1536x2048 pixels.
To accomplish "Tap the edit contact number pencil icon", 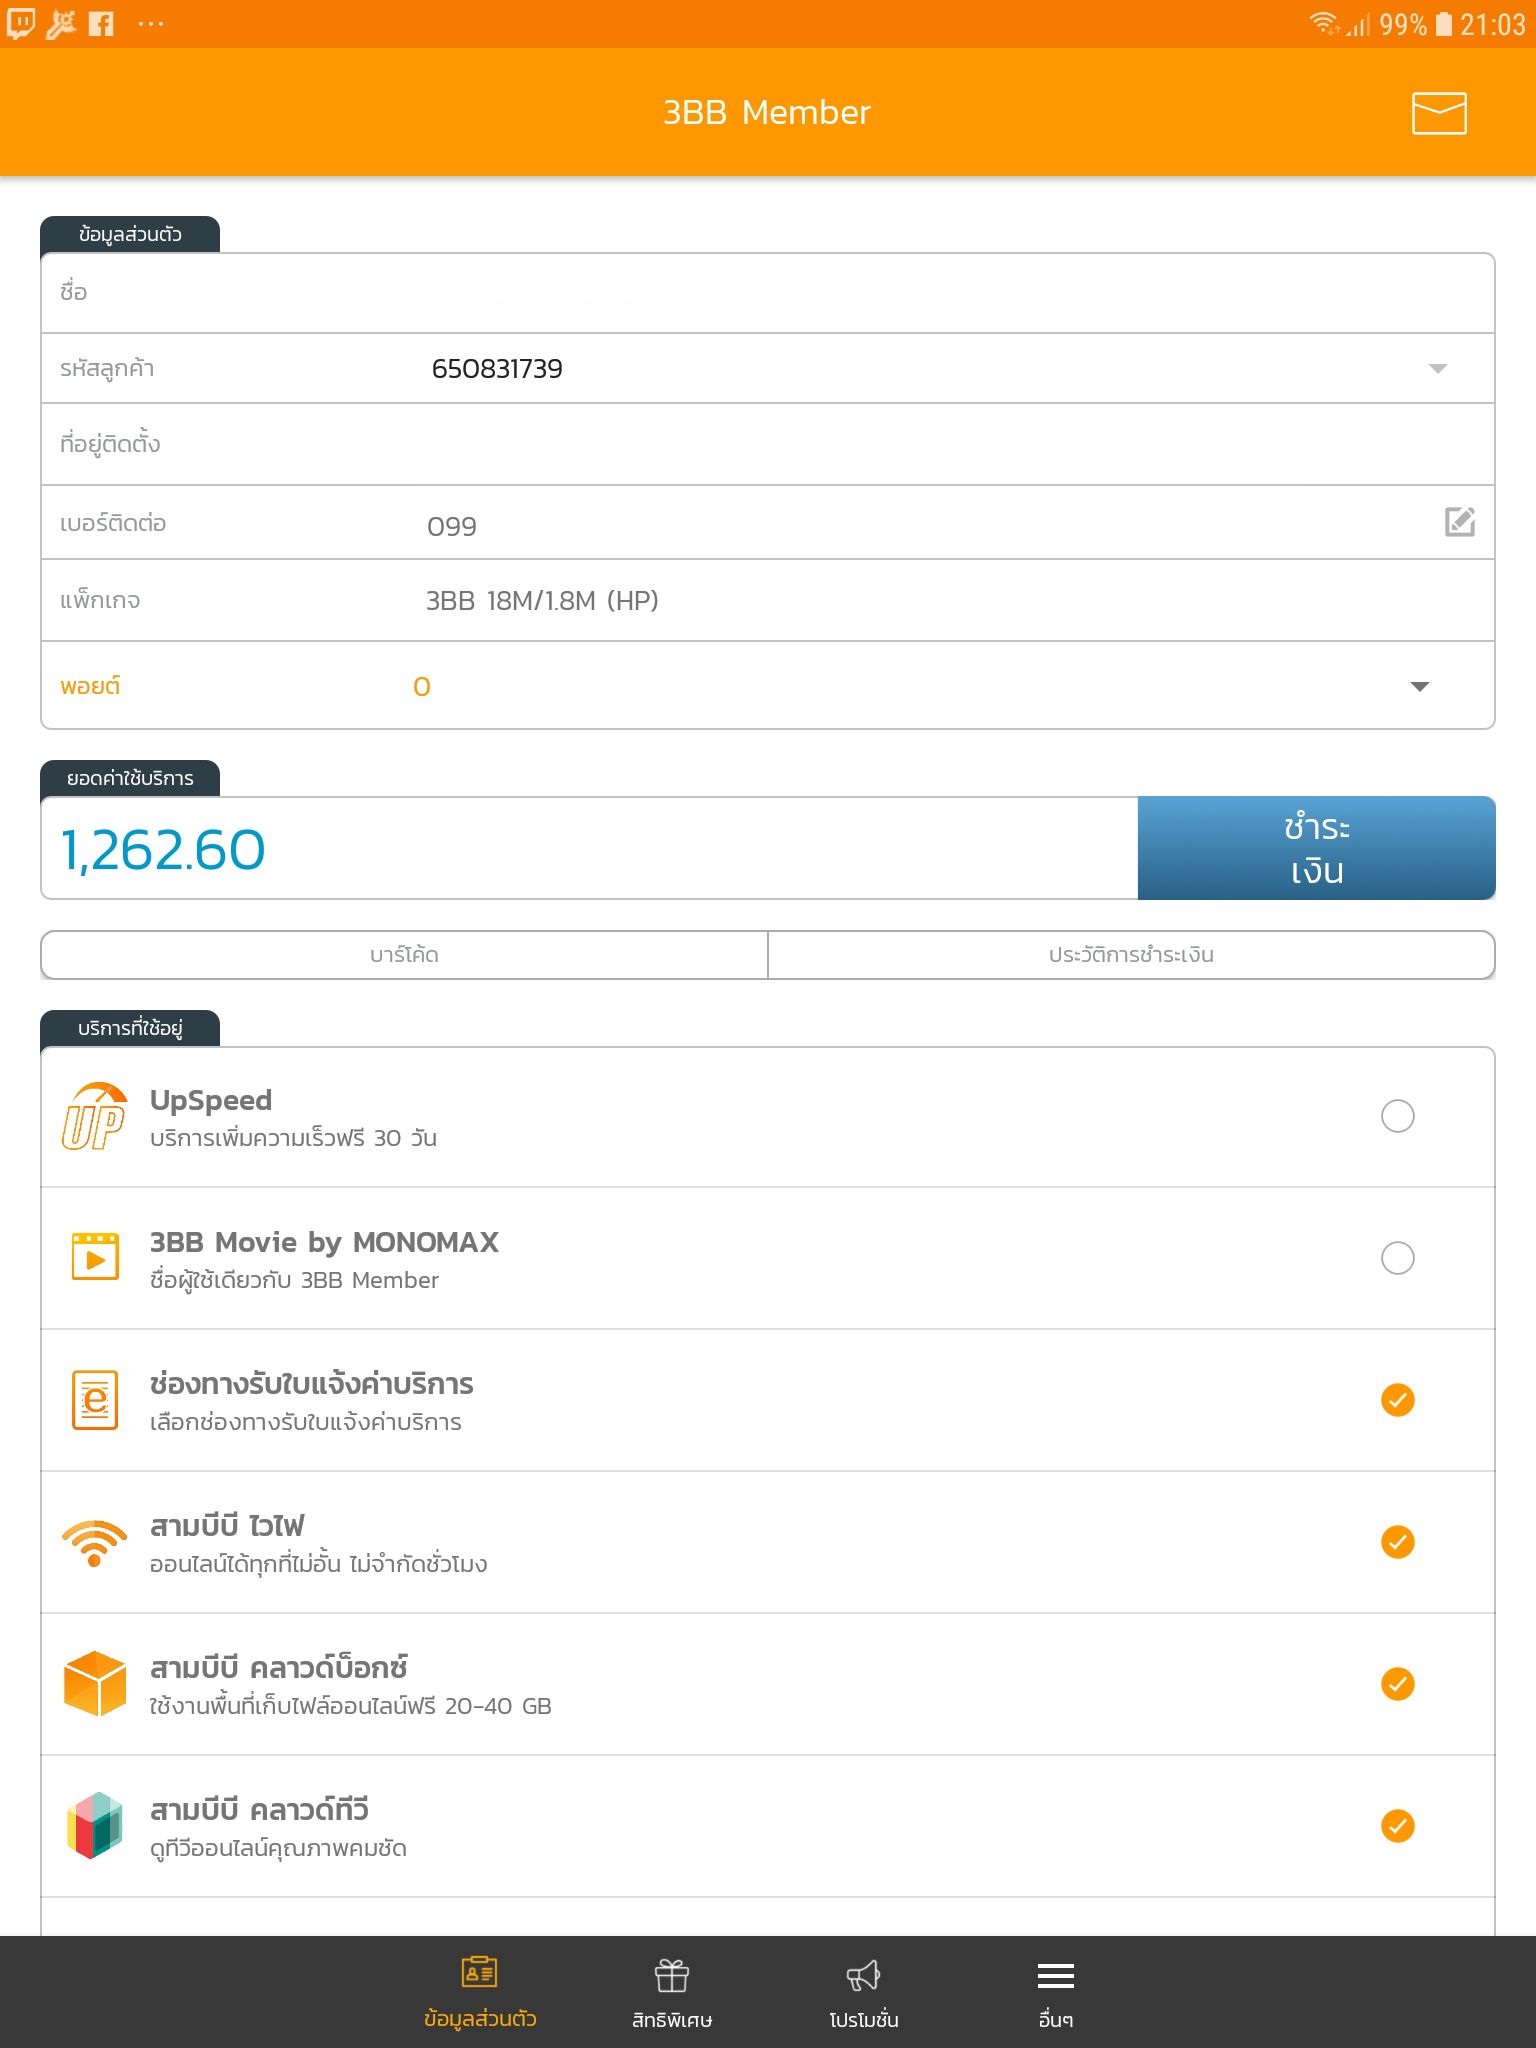I will (1460, 521).
